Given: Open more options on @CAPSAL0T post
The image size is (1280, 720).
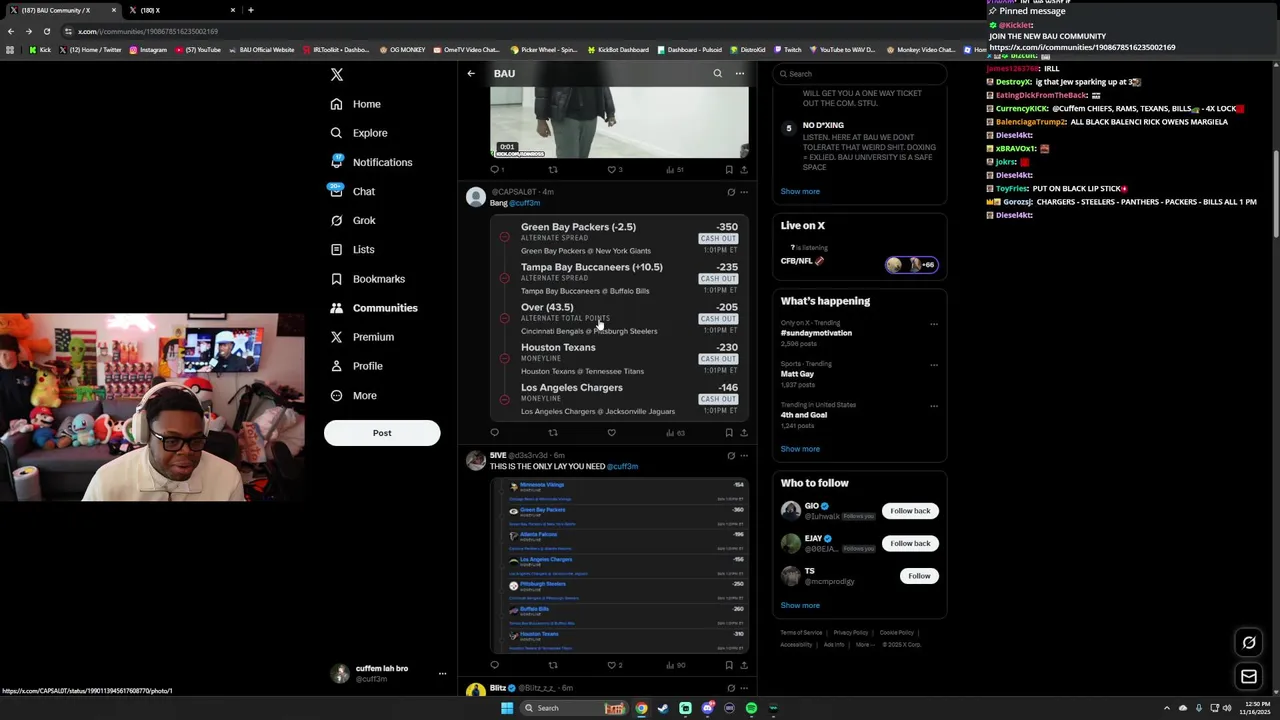Looking at the screenshot, I should point(744,192).
